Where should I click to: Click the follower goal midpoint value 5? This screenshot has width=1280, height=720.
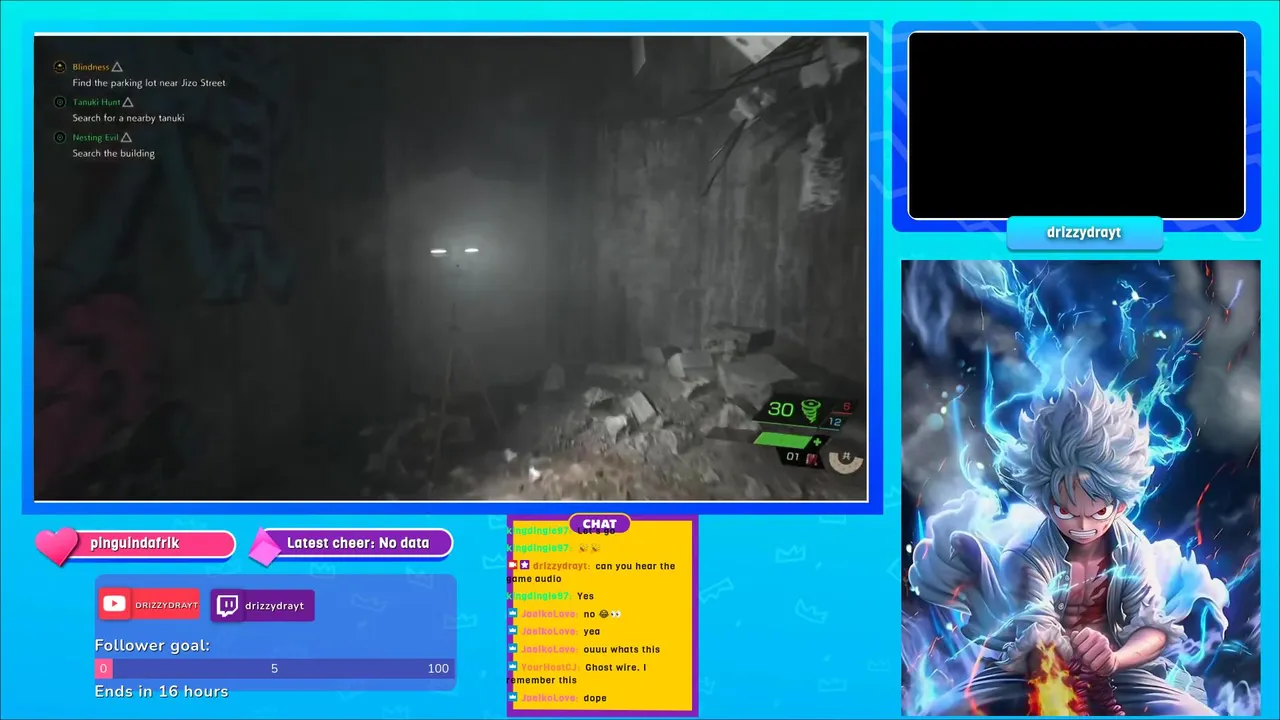[x=274, y=669]
